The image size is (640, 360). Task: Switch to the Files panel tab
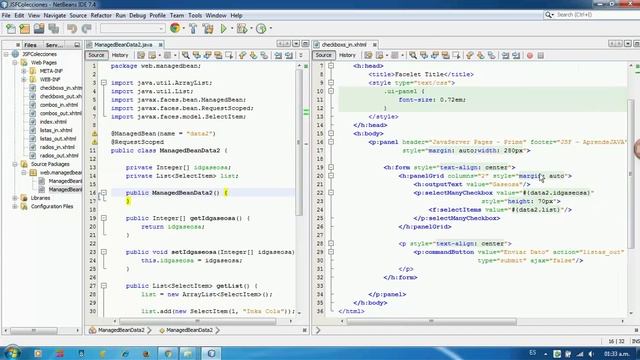tap(30, 45)
